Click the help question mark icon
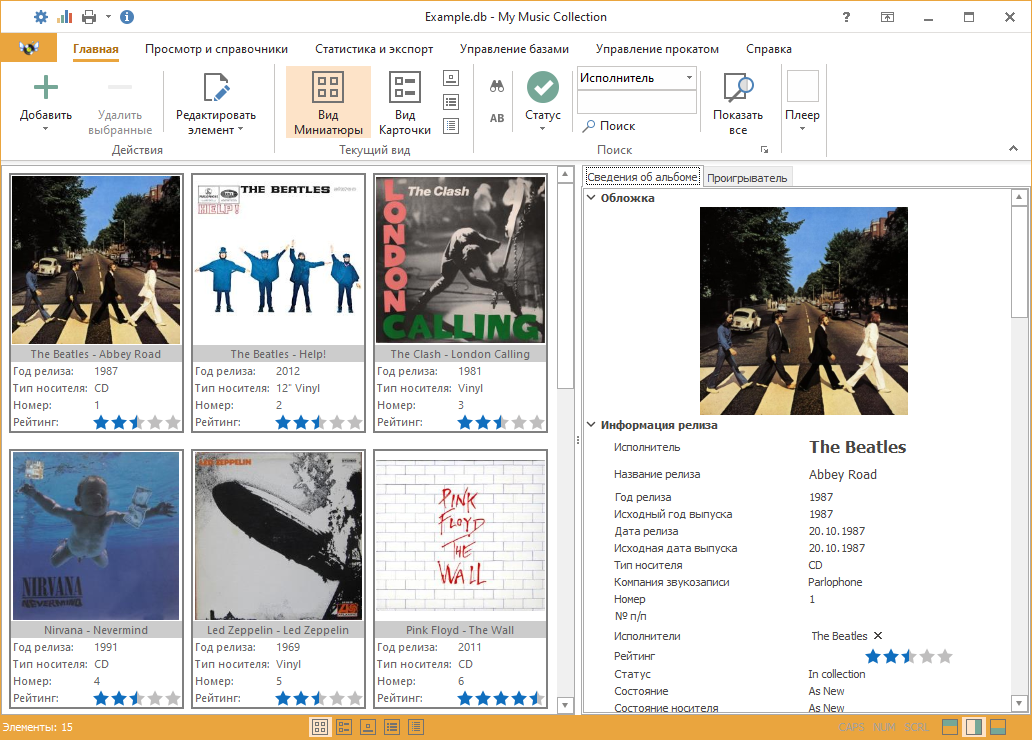This screenshot has width=1032, height=740. pos(846,17)
